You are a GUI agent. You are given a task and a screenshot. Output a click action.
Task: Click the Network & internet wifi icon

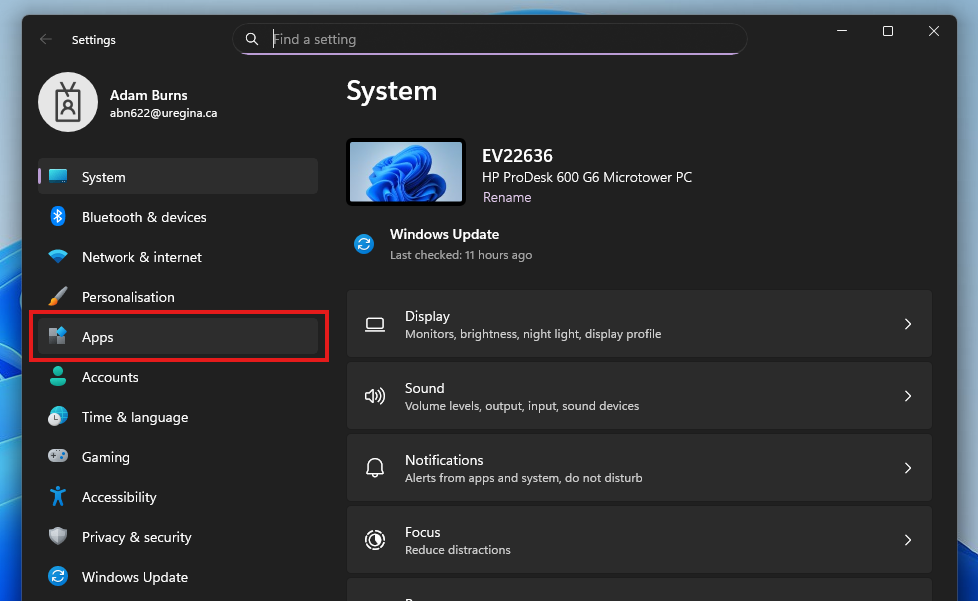58,256
